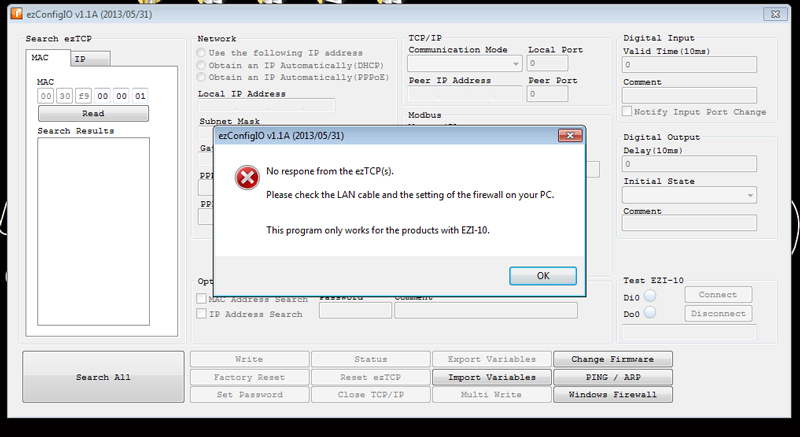Select the MAC search tab
This screenshot has height=437, width=800.
pyautogui.click(x=48, y=58)
